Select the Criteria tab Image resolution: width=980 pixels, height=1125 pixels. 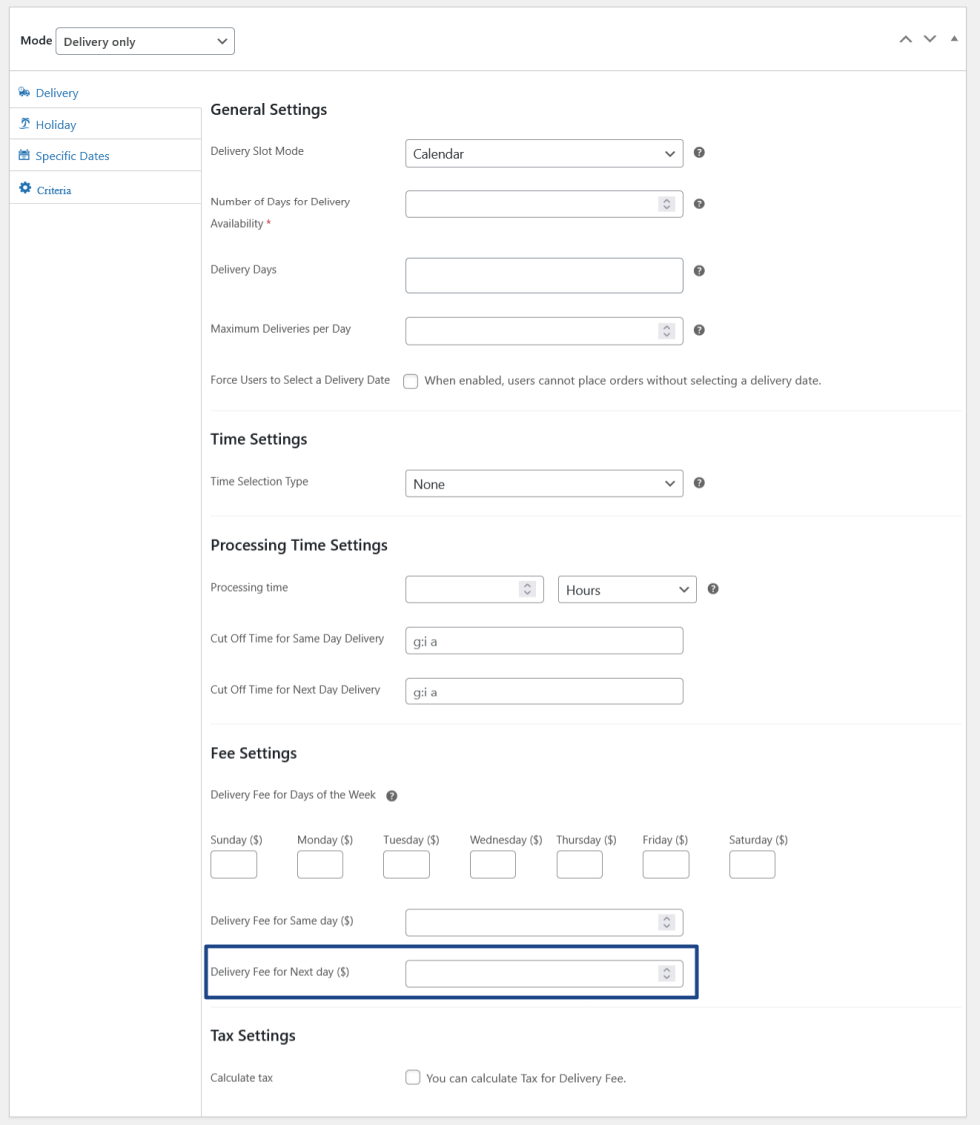(54, 190)
